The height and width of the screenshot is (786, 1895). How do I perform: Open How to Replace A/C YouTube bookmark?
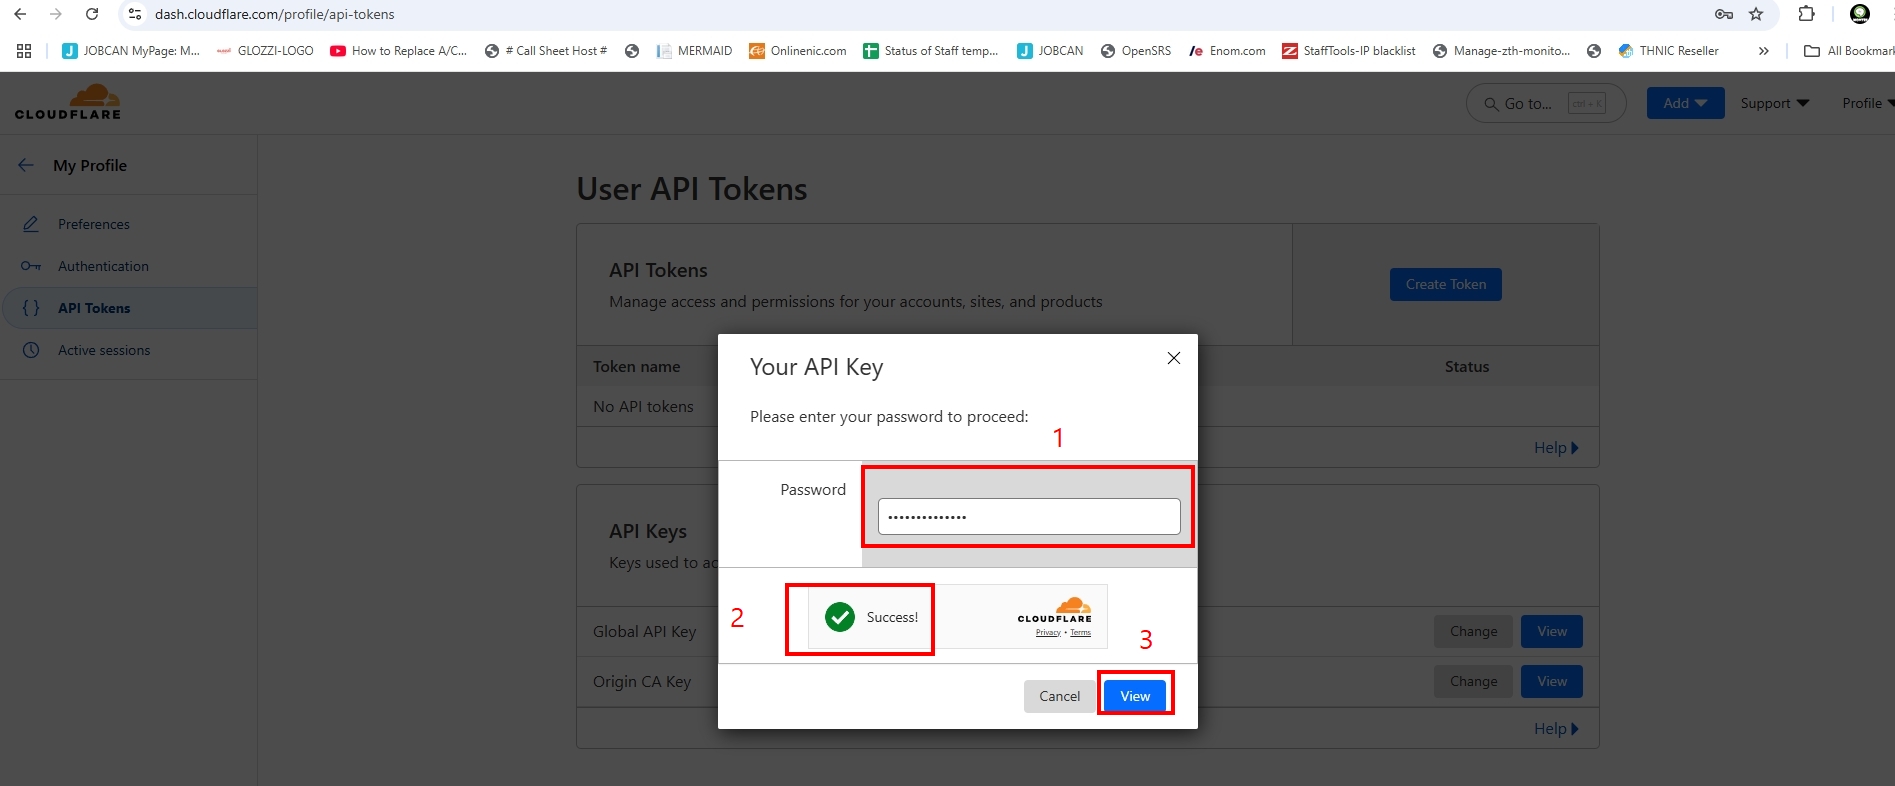(399, 51)
